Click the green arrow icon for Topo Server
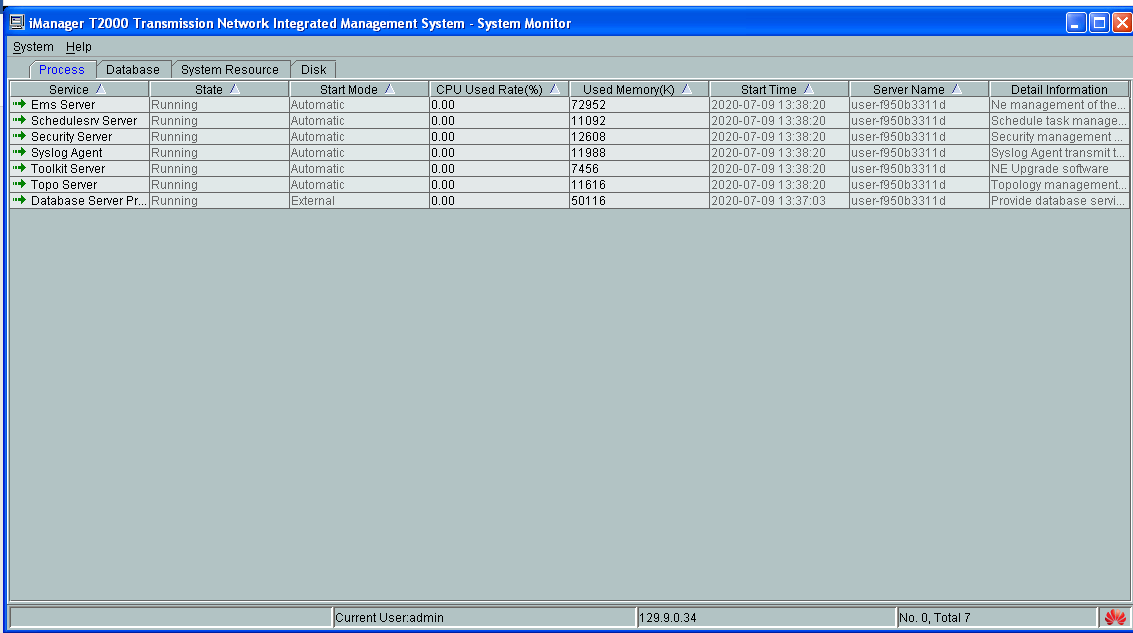1133x633 pixels. tap(20, 184)
